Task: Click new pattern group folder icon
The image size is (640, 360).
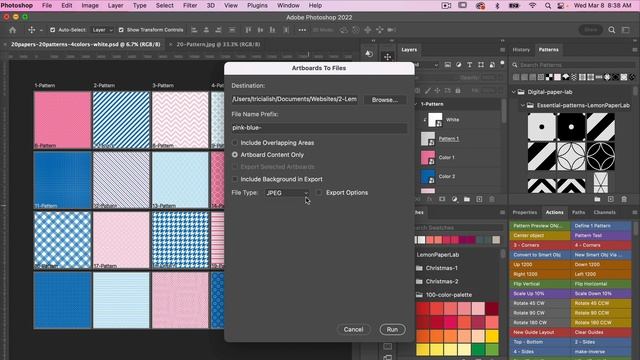Action: pyautogui.click(x=597, y=199)
